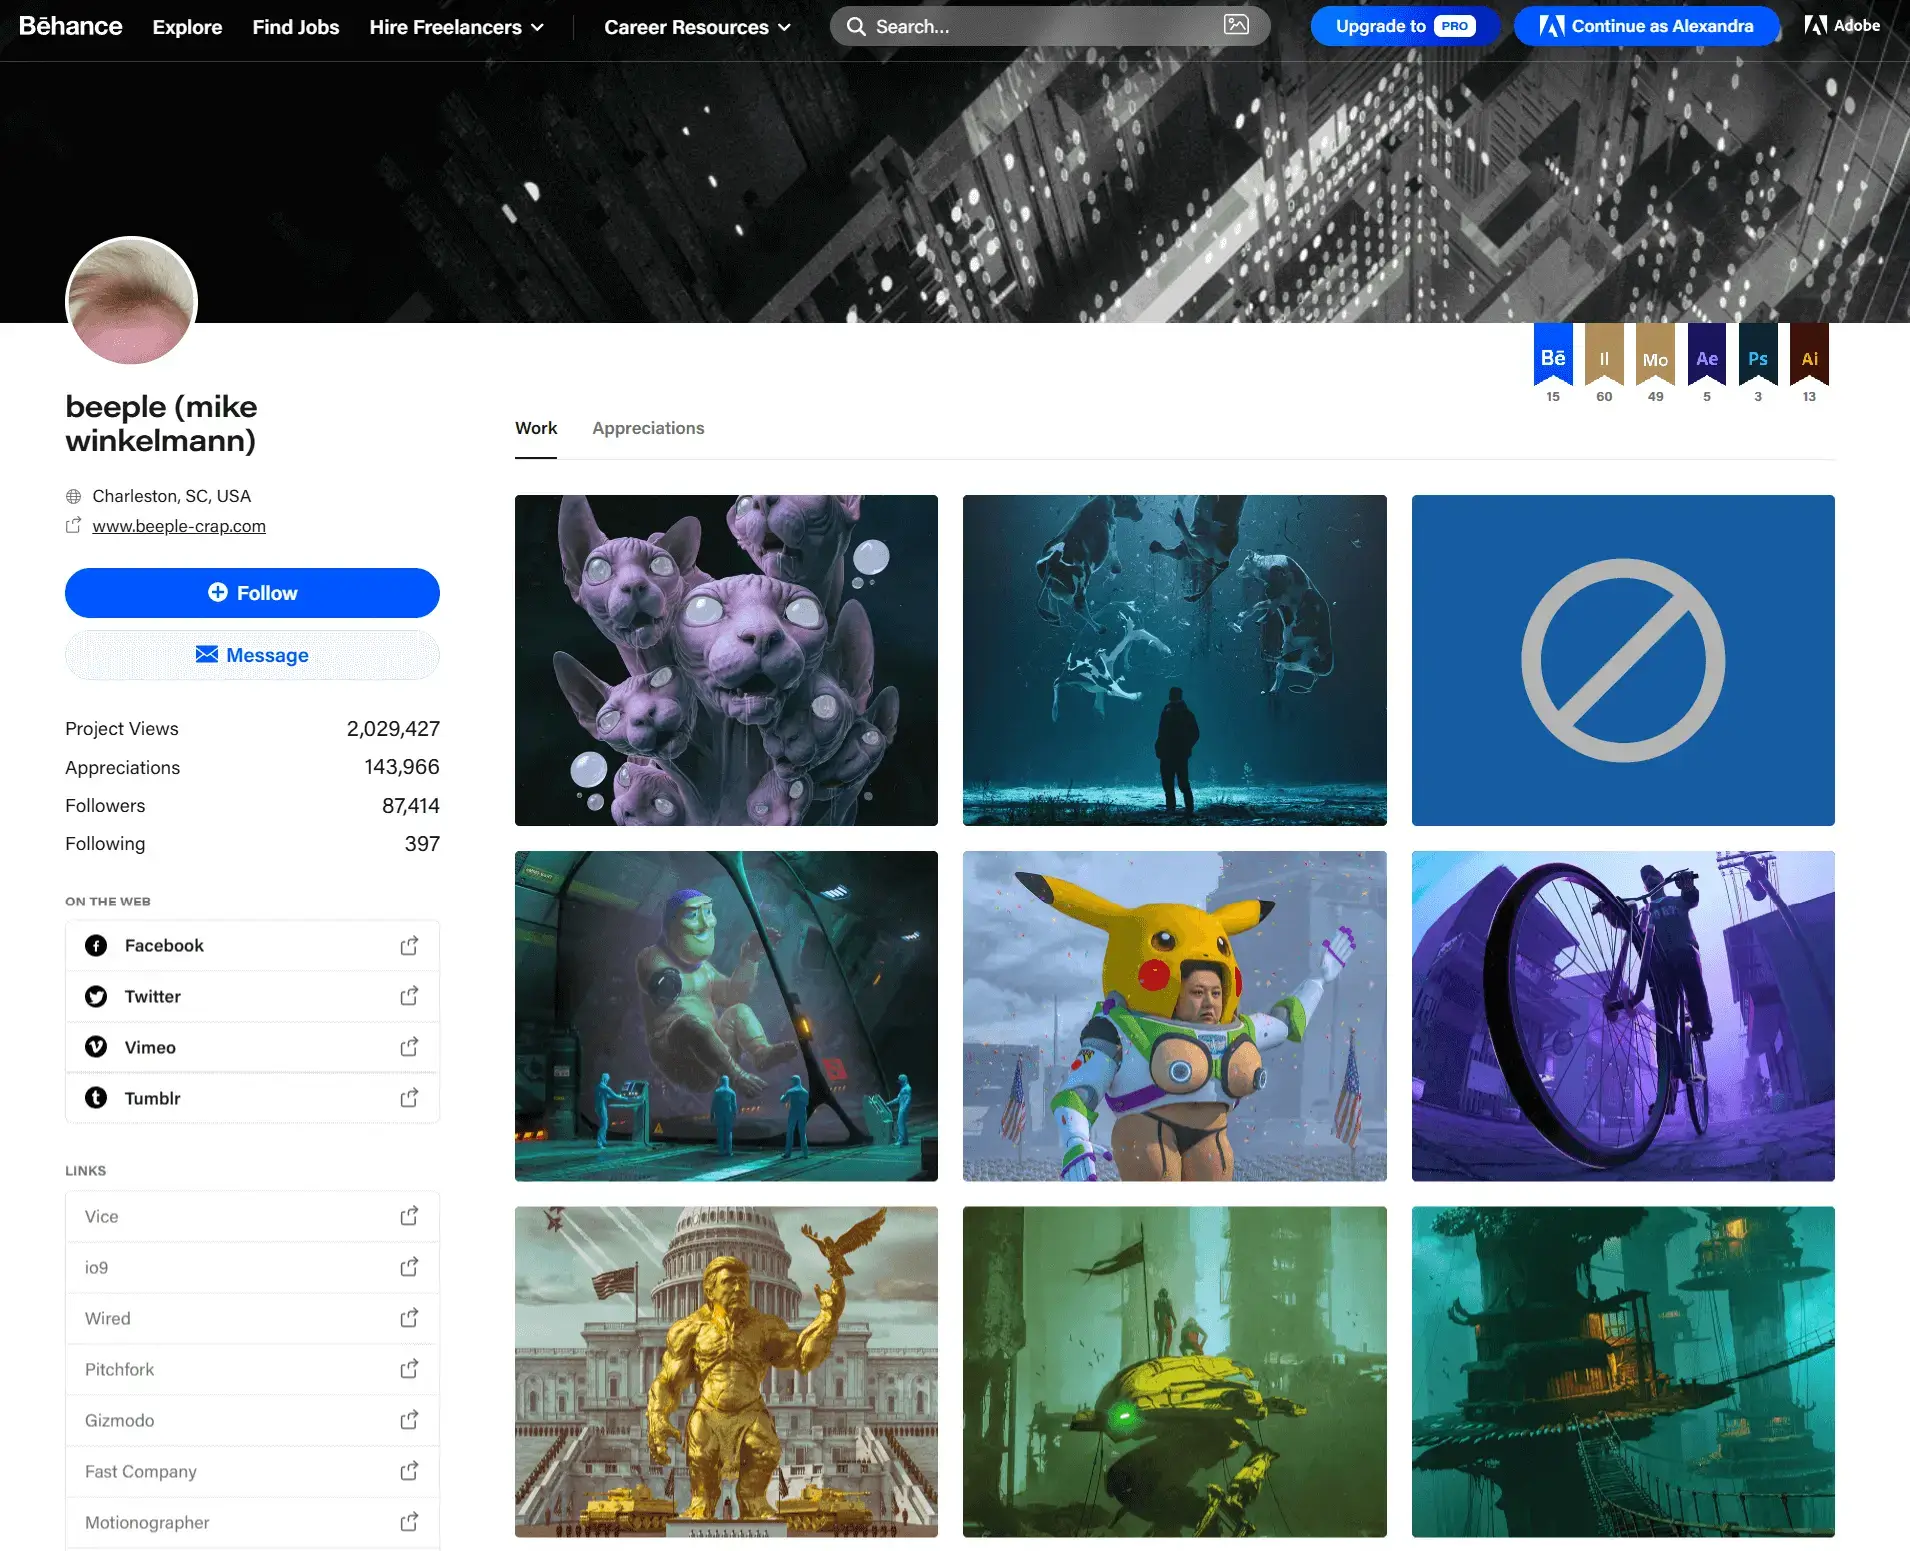Click external link icon beside Vice
This screenshot has height=1551, width=1910.
(x=409, y=1216)
